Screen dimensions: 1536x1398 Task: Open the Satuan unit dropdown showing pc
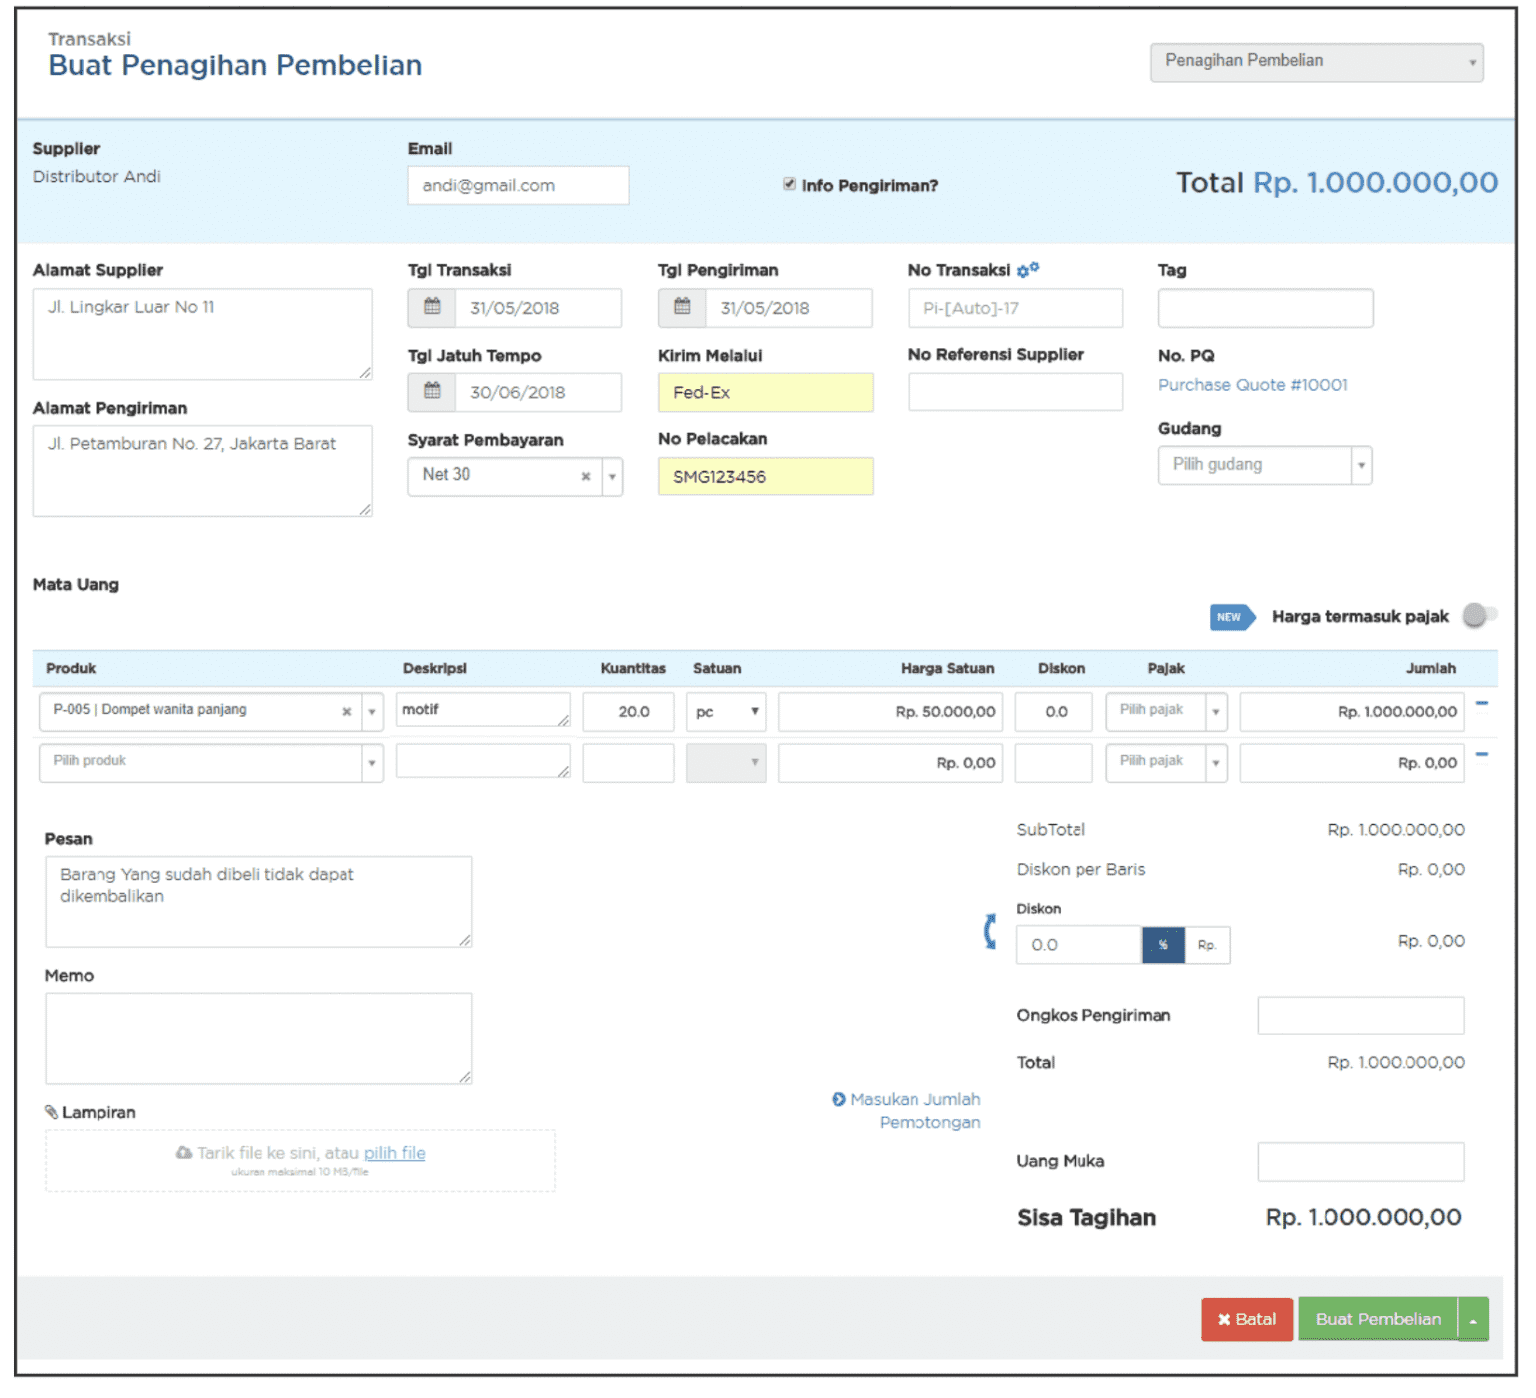753,711
